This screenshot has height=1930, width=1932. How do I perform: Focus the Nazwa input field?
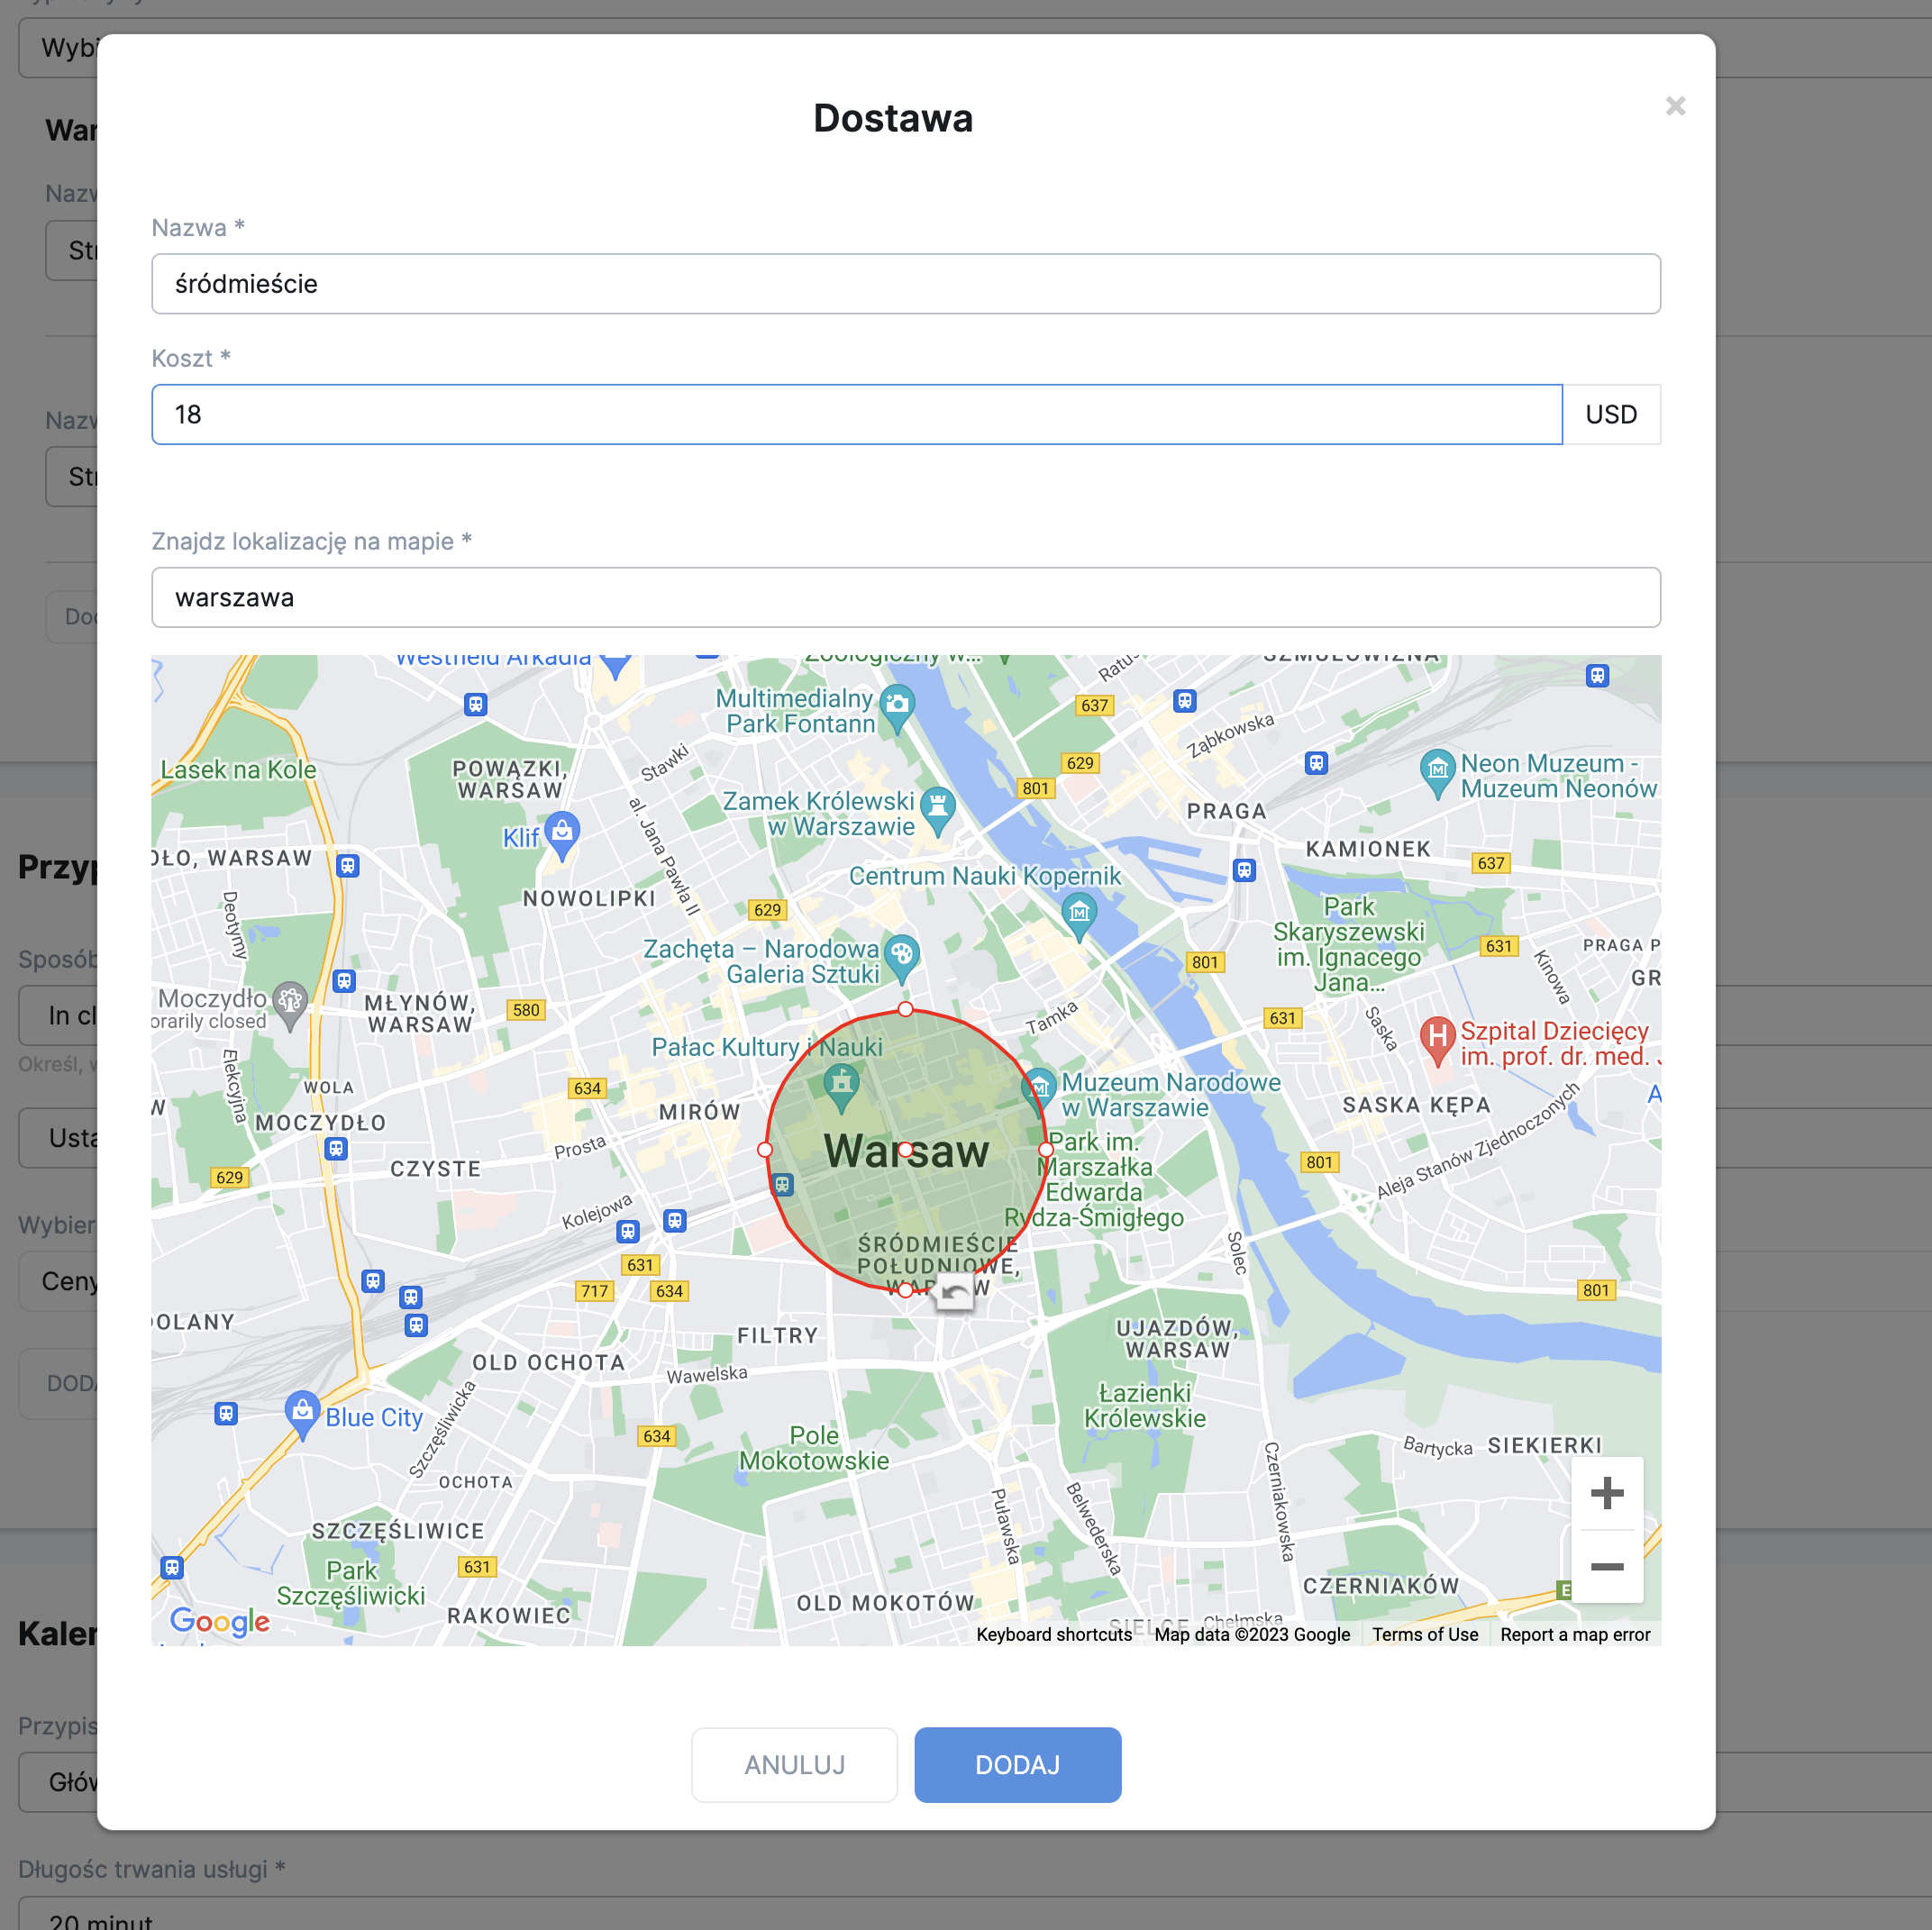[905, 284]
